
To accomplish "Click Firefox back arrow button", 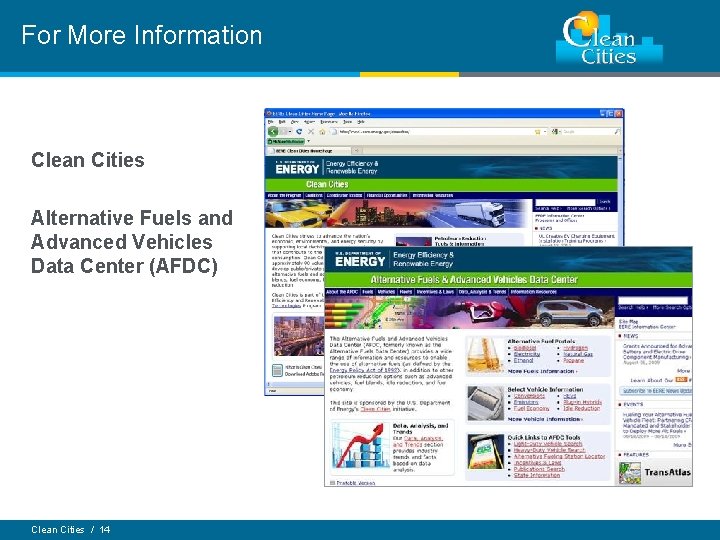I will [273, 131].
